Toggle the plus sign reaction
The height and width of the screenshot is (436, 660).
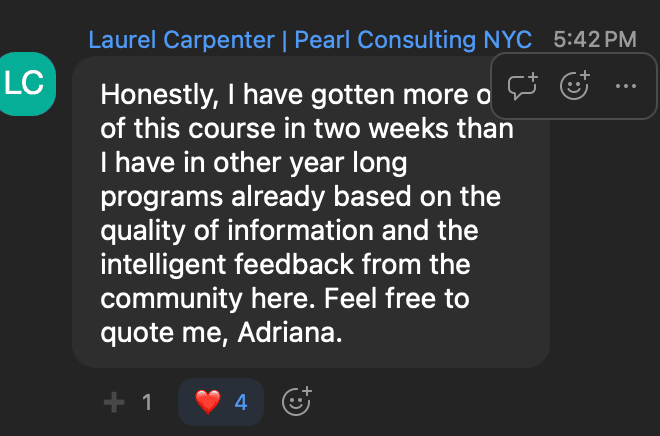pyautogui.click(x=114, y=402)
